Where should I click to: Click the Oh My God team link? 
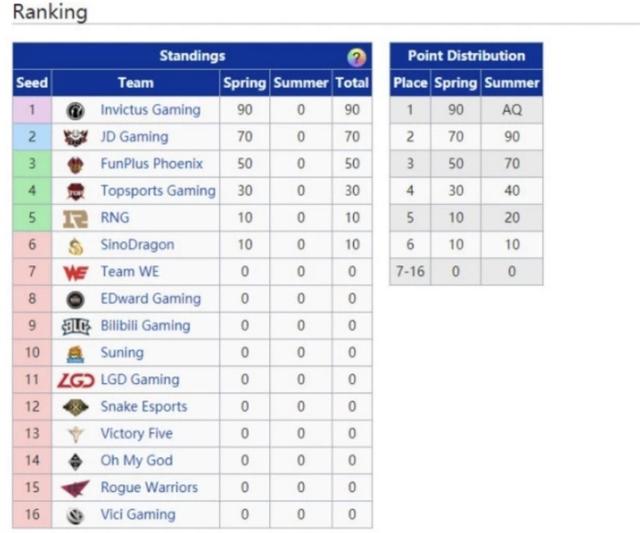click(136, 460)
